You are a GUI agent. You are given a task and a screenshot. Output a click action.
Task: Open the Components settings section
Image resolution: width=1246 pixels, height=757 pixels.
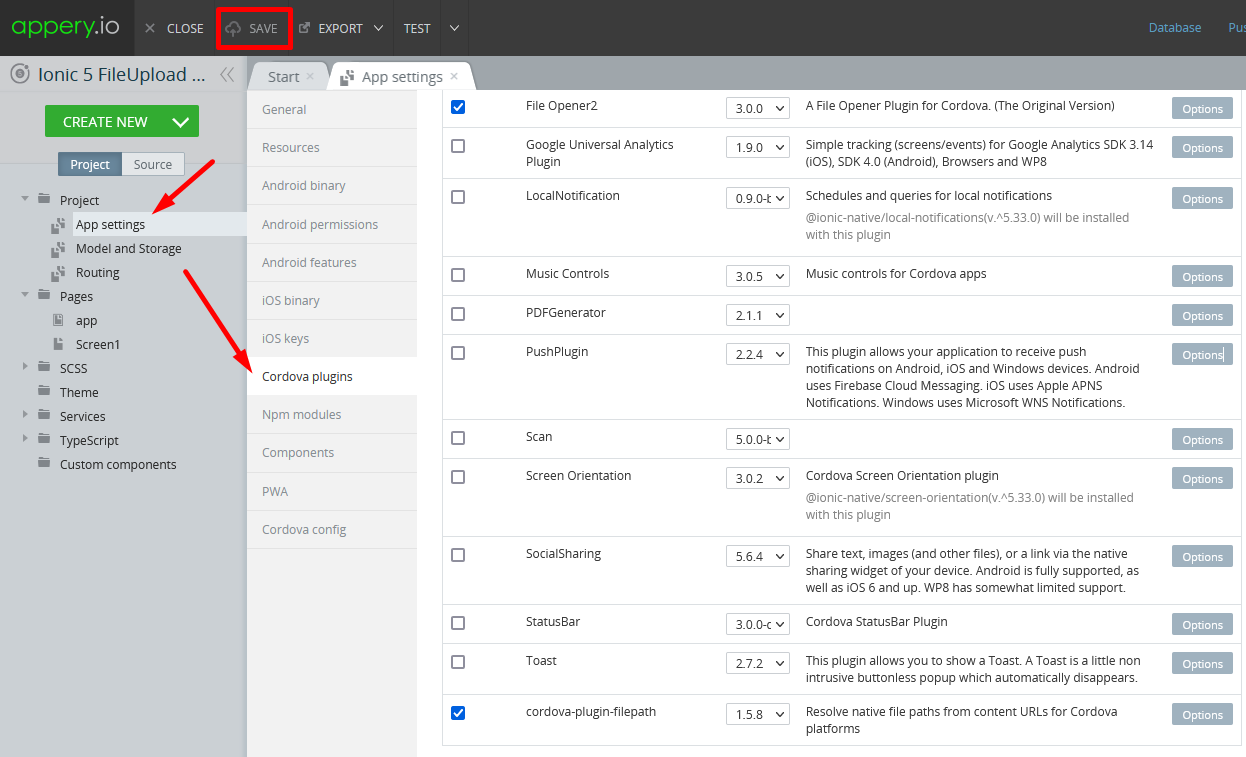click(x=332, y=453)
